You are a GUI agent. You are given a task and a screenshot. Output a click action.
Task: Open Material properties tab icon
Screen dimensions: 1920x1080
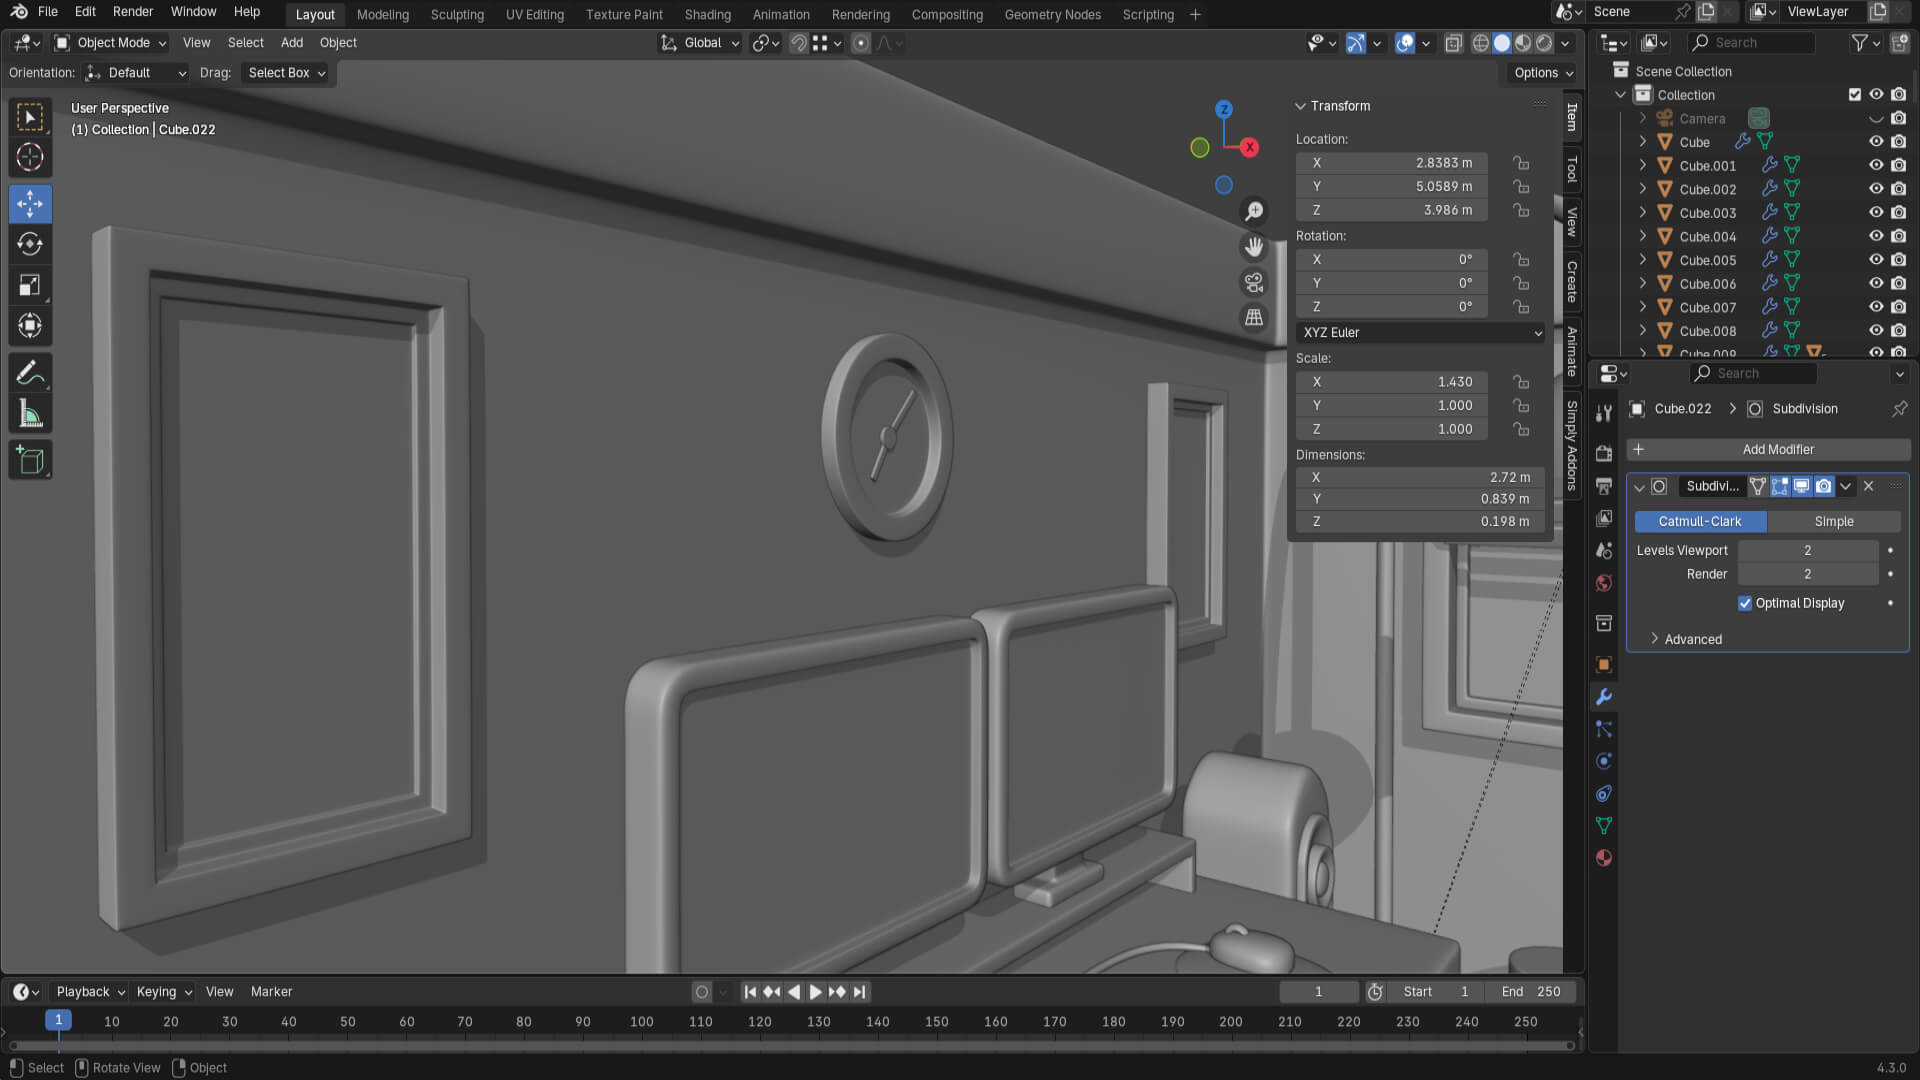pyautogui.click(x=1604, y=858)
